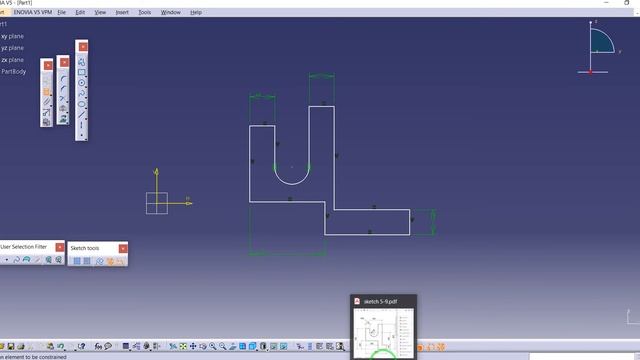This screenshot has width=640, height=360.
Task: Close the Sketch tools toolbar
Action: pyautogui.click(x=123, y=248)
